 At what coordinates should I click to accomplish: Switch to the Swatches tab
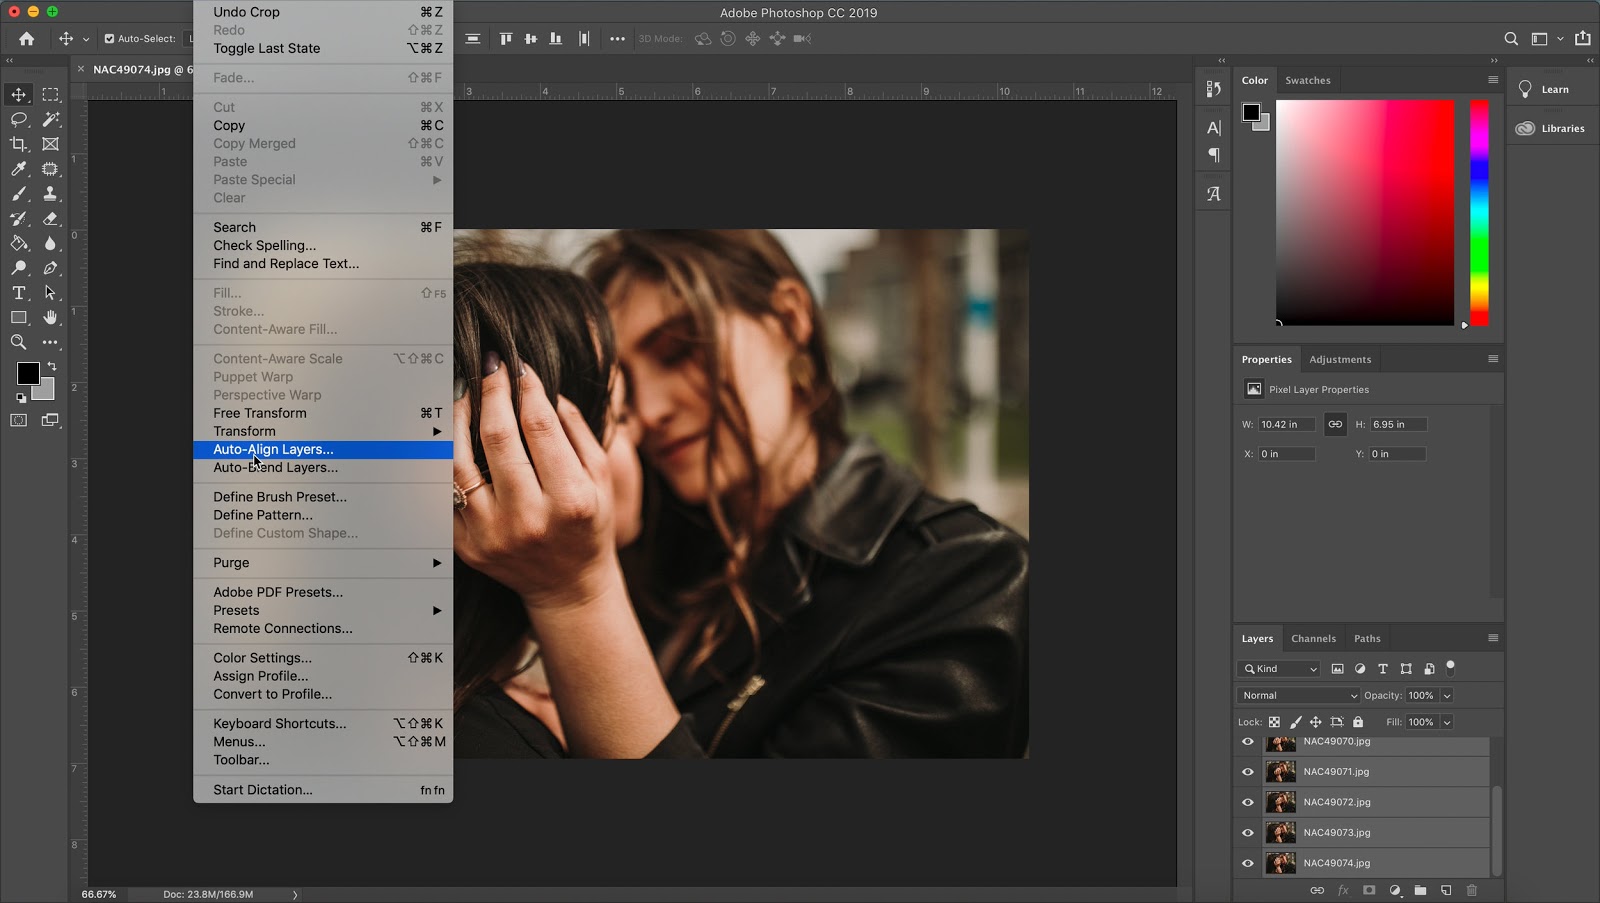tap(1307, 80)
